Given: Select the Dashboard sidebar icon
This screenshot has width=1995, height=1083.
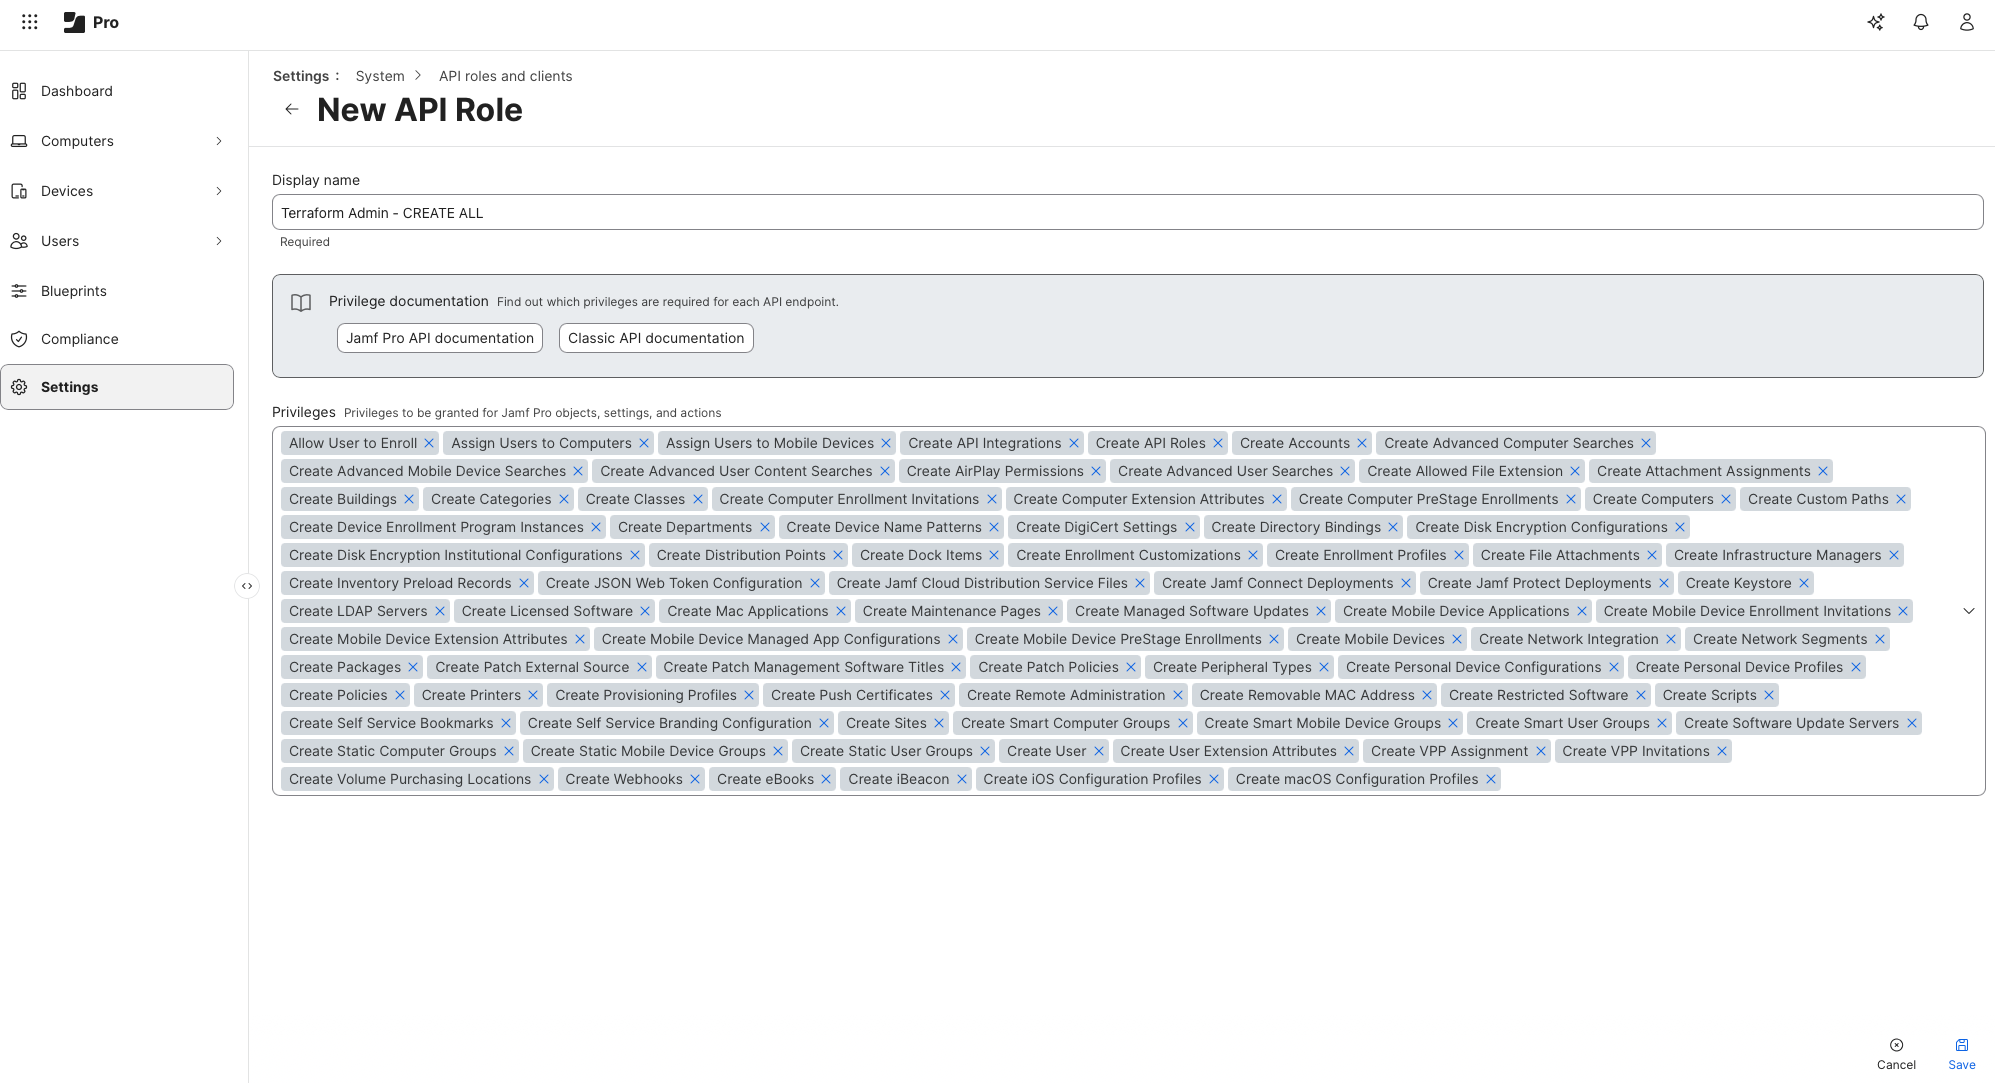Looking at the screenshot, I should 19,91.
